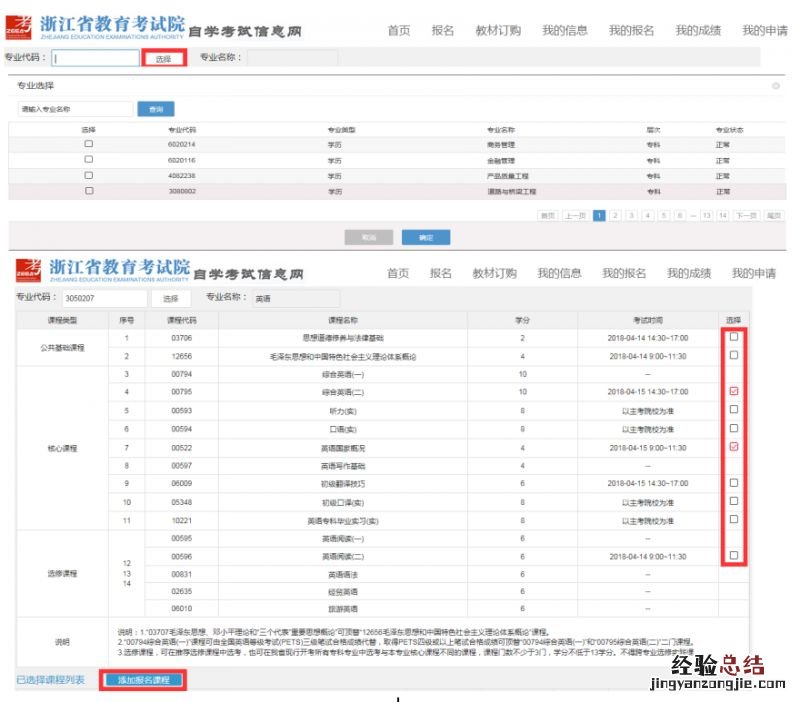Select the checkbox for major 3080802
The image size is (800, 702).
tap(89, 190)
